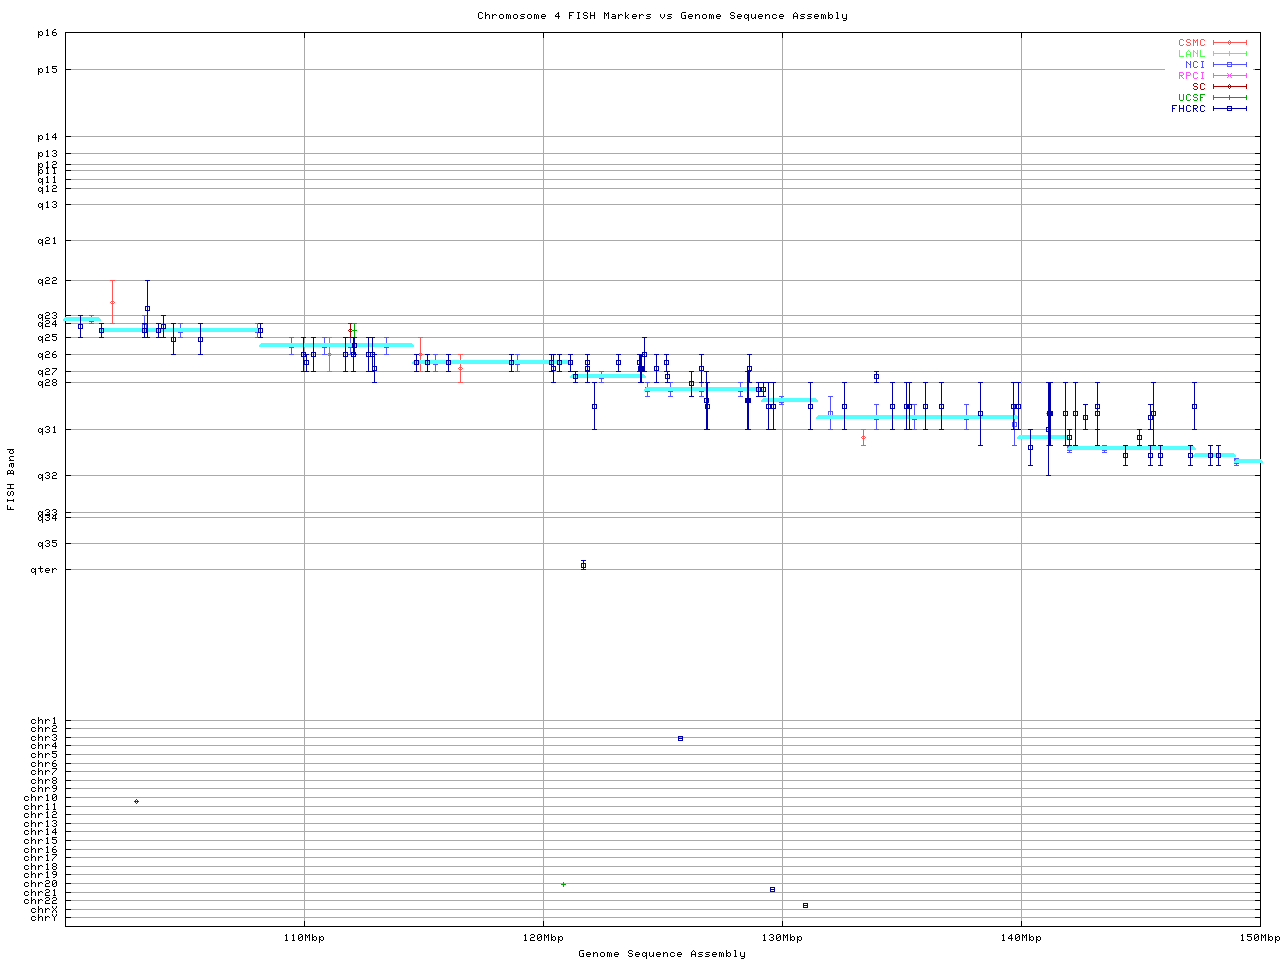The width and height of the screenshot is (1280, 960).
Task: Select the red CSMC marker near q22
Action: tap(112, 302)
